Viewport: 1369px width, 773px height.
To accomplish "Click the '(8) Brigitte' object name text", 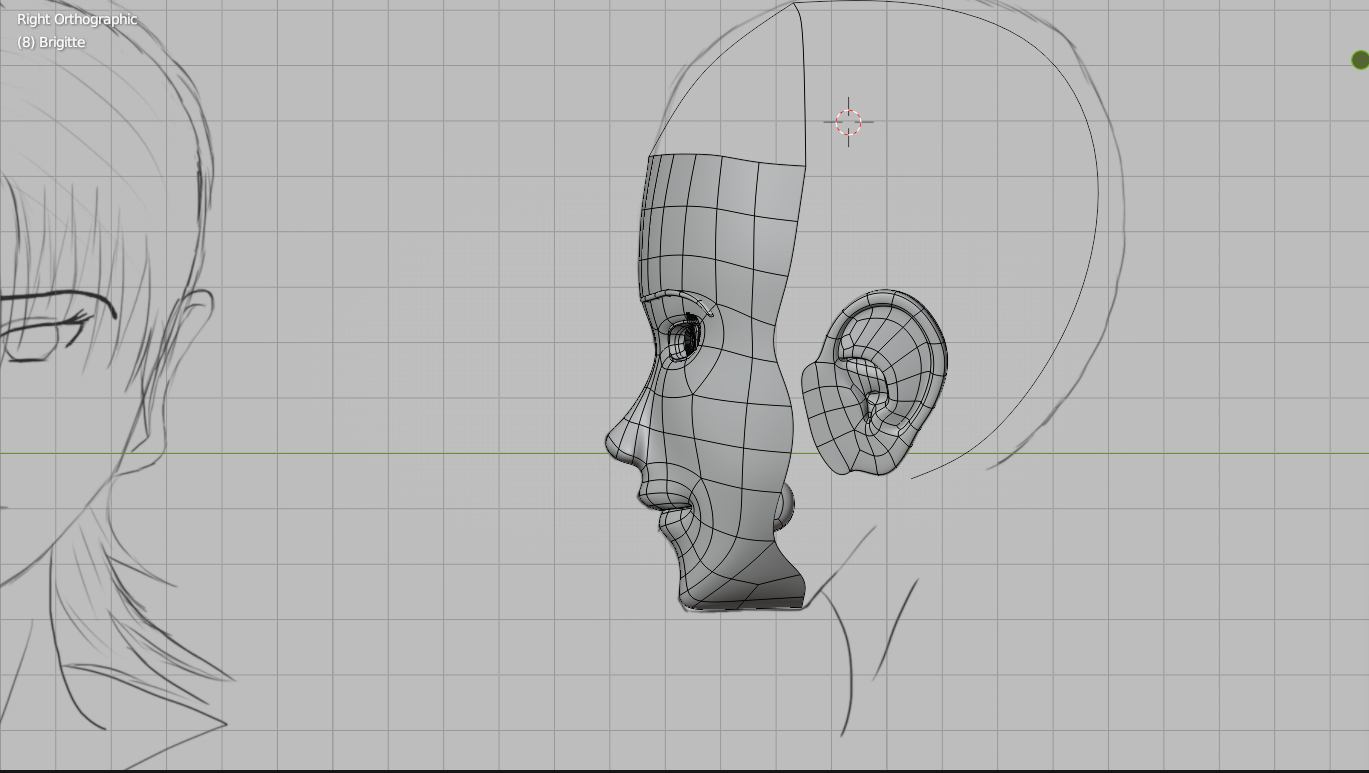I will point(51,42).
